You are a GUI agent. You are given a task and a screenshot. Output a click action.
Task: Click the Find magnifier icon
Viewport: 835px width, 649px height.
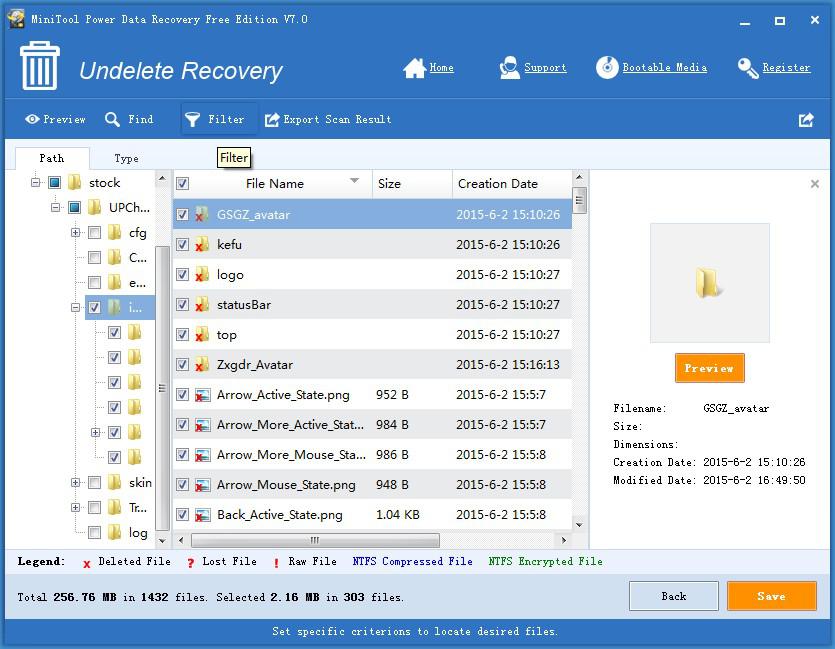(x=112, y=119)
